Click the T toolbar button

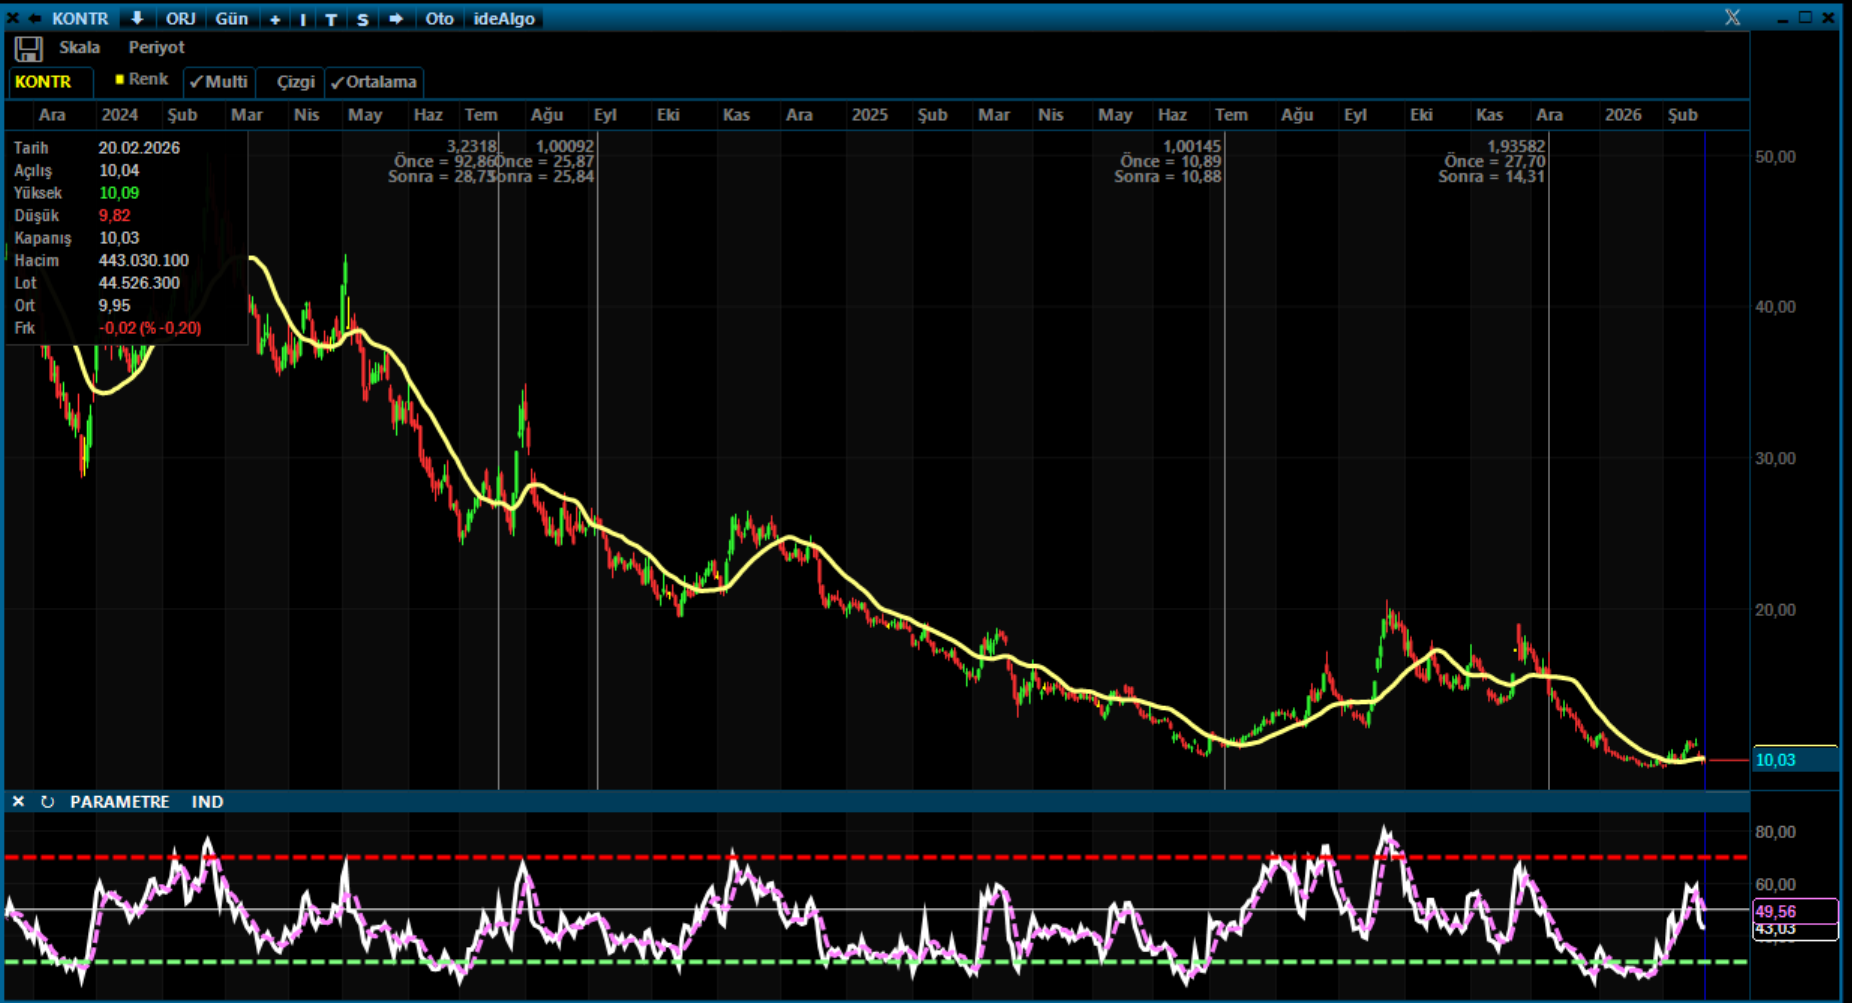click(331, 19)
